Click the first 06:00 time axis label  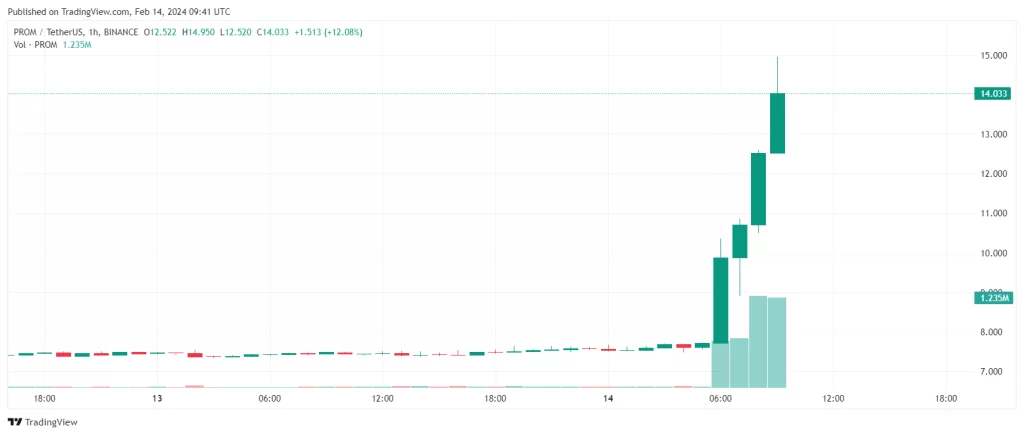tap(269, 398)
